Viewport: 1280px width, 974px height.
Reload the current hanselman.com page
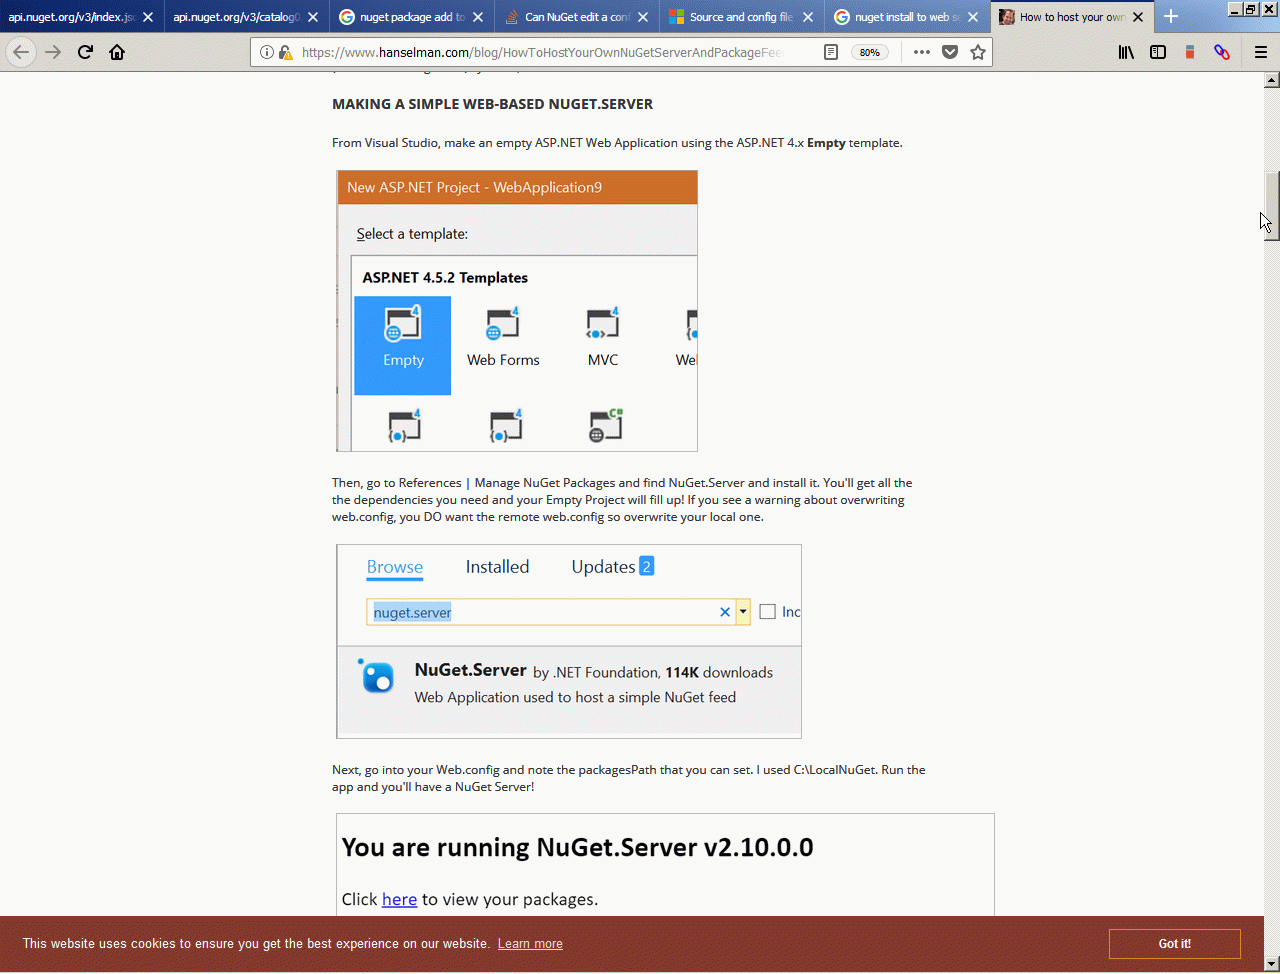pyautogui.click(x=85, y=52)
